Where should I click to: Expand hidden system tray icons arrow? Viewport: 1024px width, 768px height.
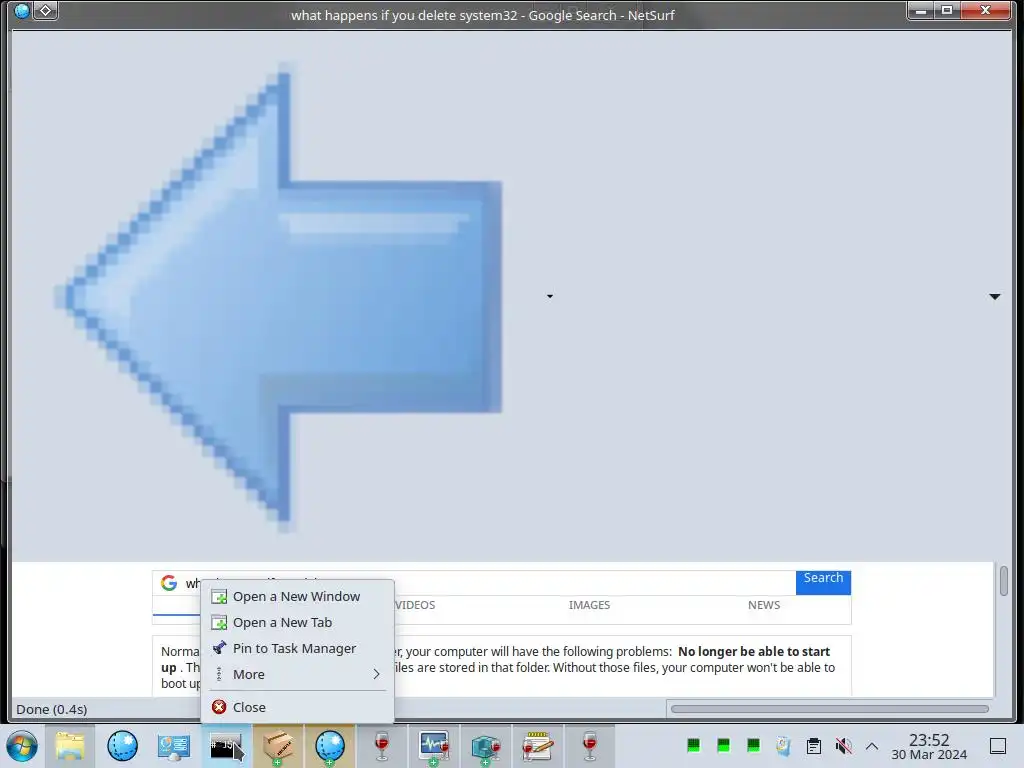(872, 746)
